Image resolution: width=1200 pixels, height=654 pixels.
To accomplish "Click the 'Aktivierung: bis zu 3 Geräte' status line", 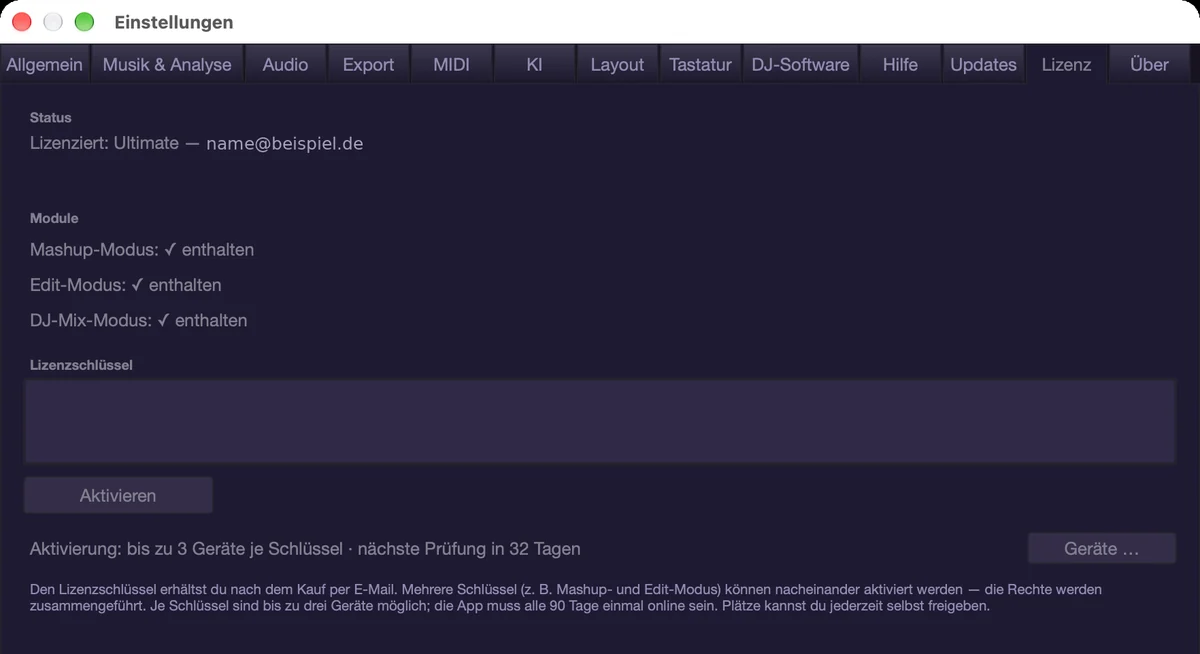I will tap(305, 549).
